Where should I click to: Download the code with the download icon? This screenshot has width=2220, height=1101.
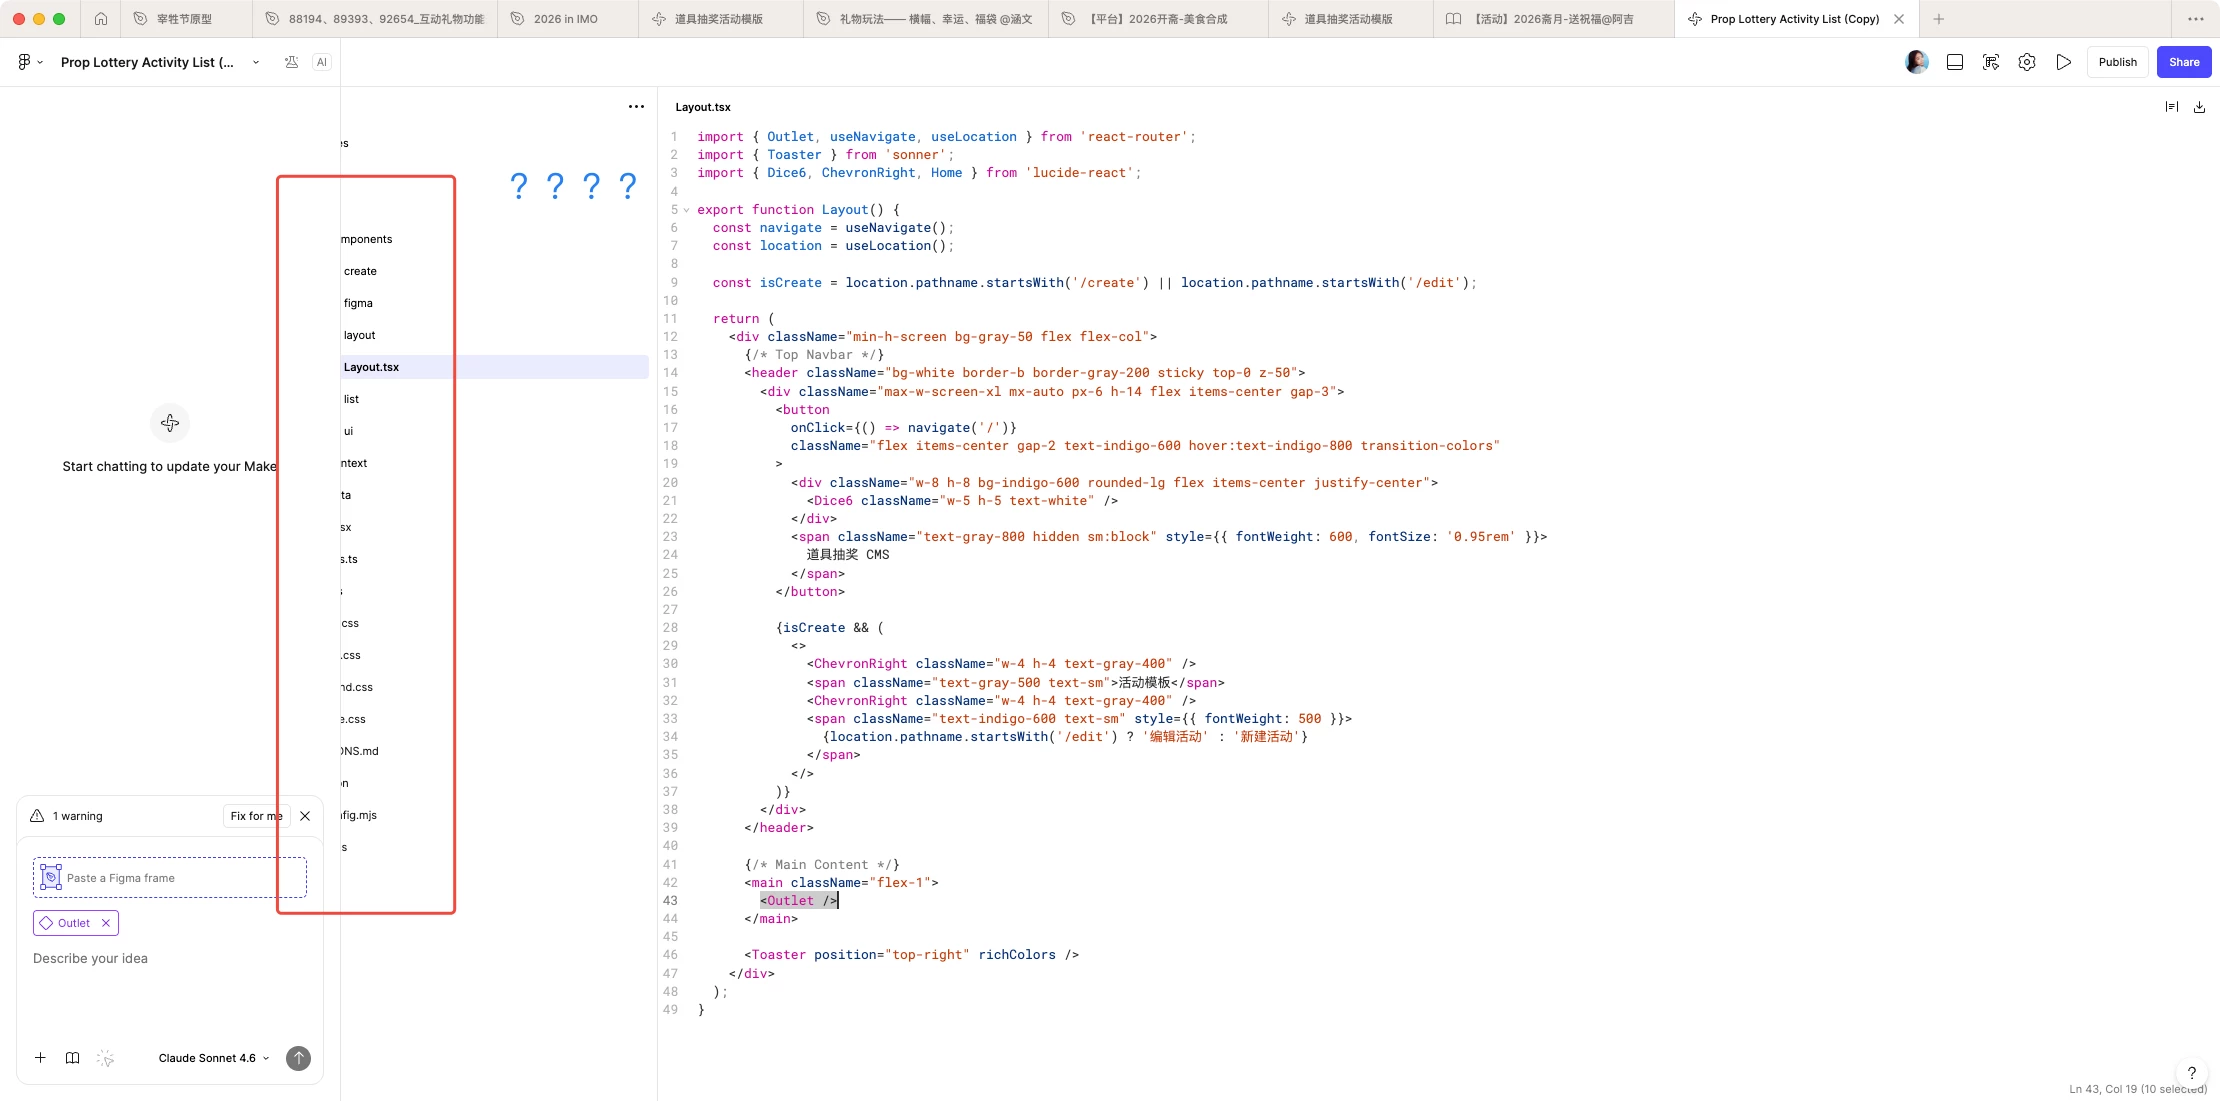[x=2199, y=107]
